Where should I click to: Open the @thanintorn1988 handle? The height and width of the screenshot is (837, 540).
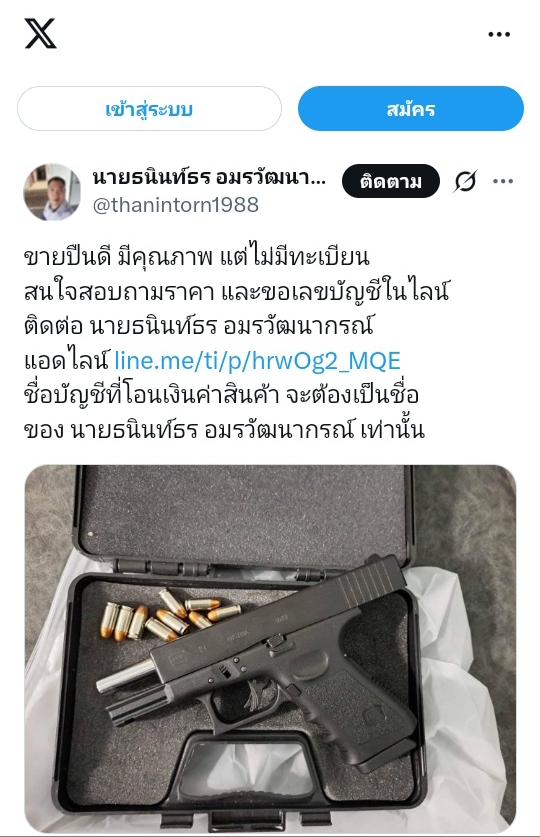click(176, 205)
